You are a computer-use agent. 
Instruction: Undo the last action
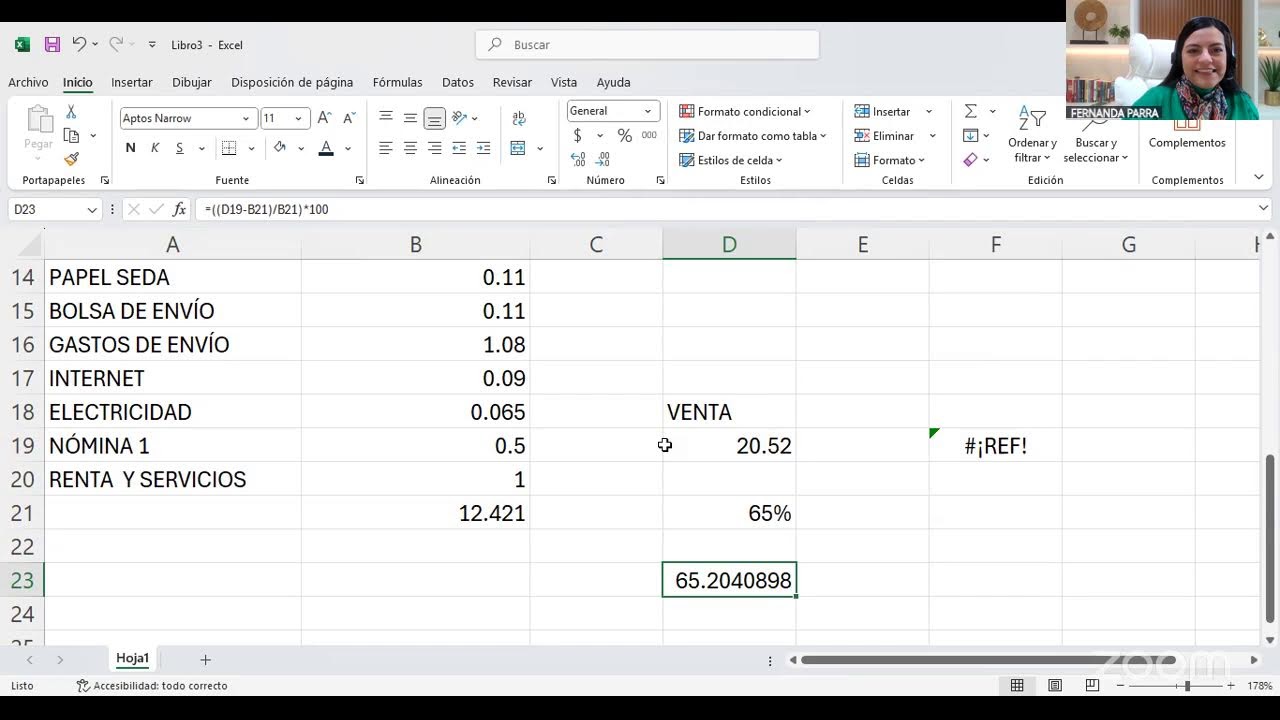pos(79,44)
